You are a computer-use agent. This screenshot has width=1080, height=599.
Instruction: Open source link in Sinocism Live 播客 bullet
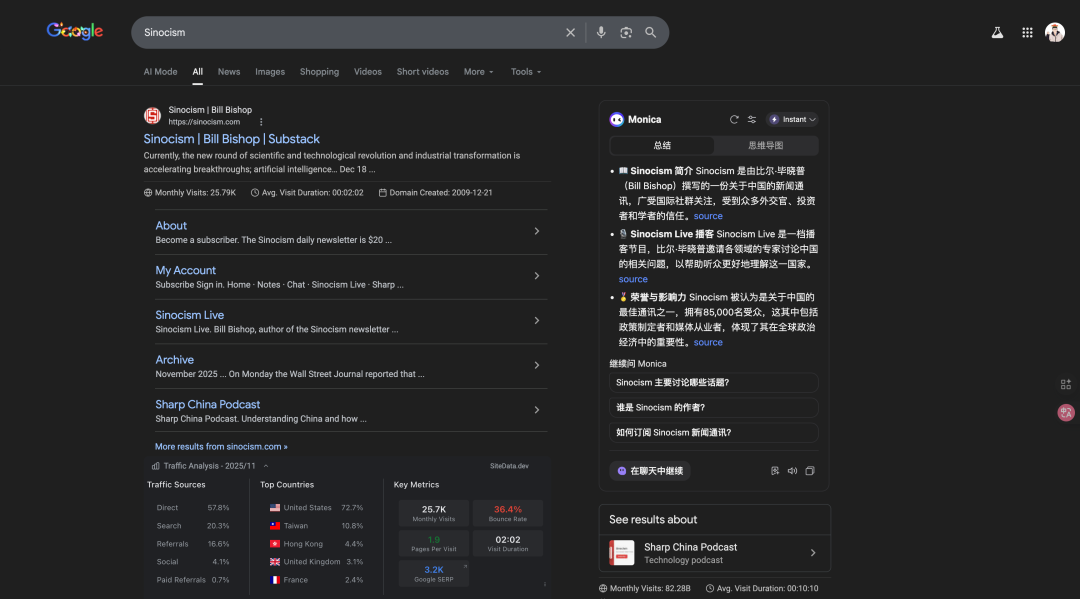pyautogui.click(x=633, y=280)
